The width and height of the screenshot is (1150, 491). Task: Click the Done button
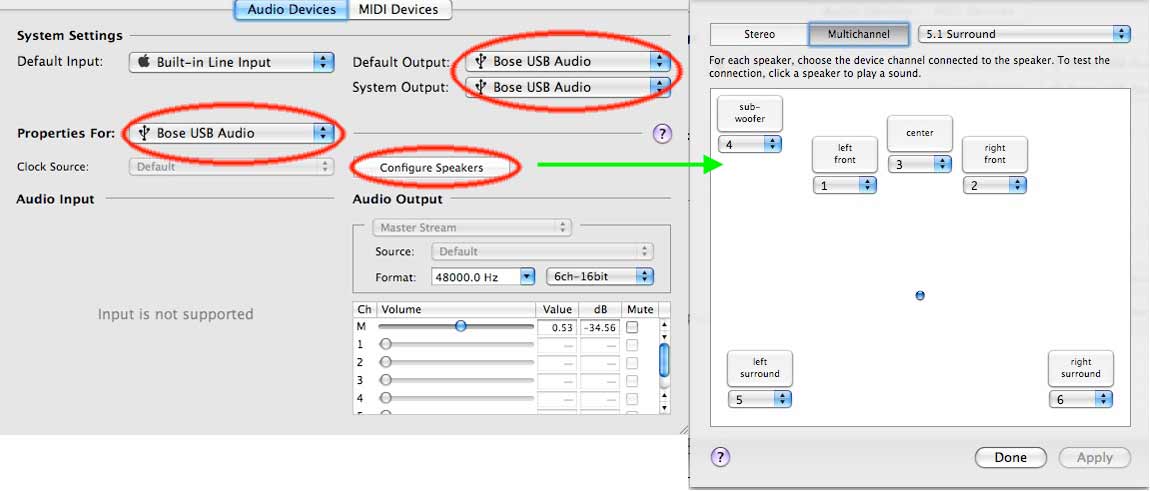click(1011, 457)
